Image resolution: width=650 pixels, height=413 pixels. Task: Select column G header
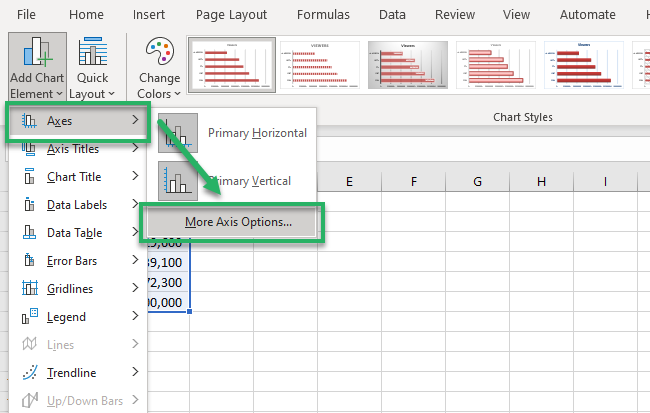click(477, 181)
